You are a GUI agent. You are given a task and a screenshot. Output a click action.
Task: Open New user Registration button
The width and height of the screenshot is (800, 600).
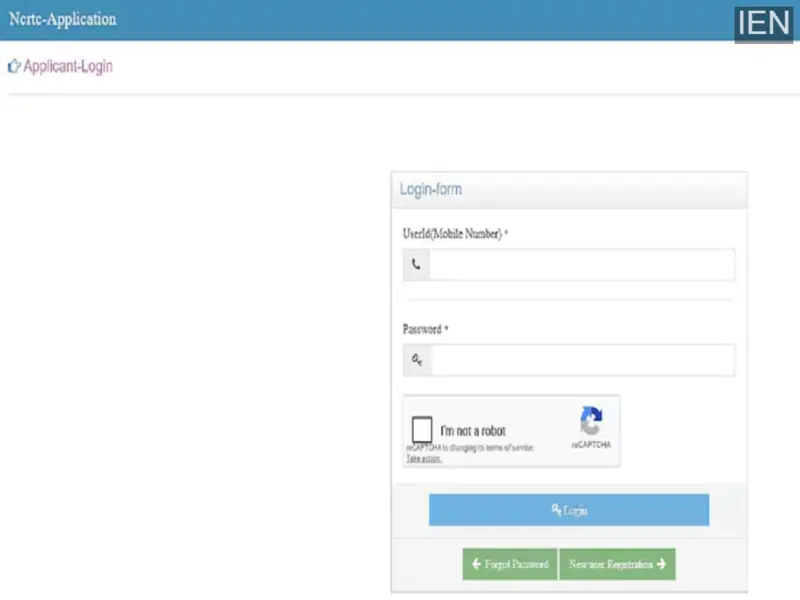coord(617,564)
